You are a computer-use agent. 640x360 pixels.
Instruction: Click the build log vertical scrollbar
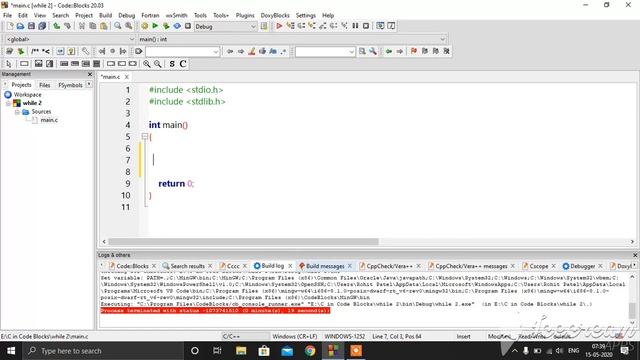pyautogui.click(x=632, y=311)
